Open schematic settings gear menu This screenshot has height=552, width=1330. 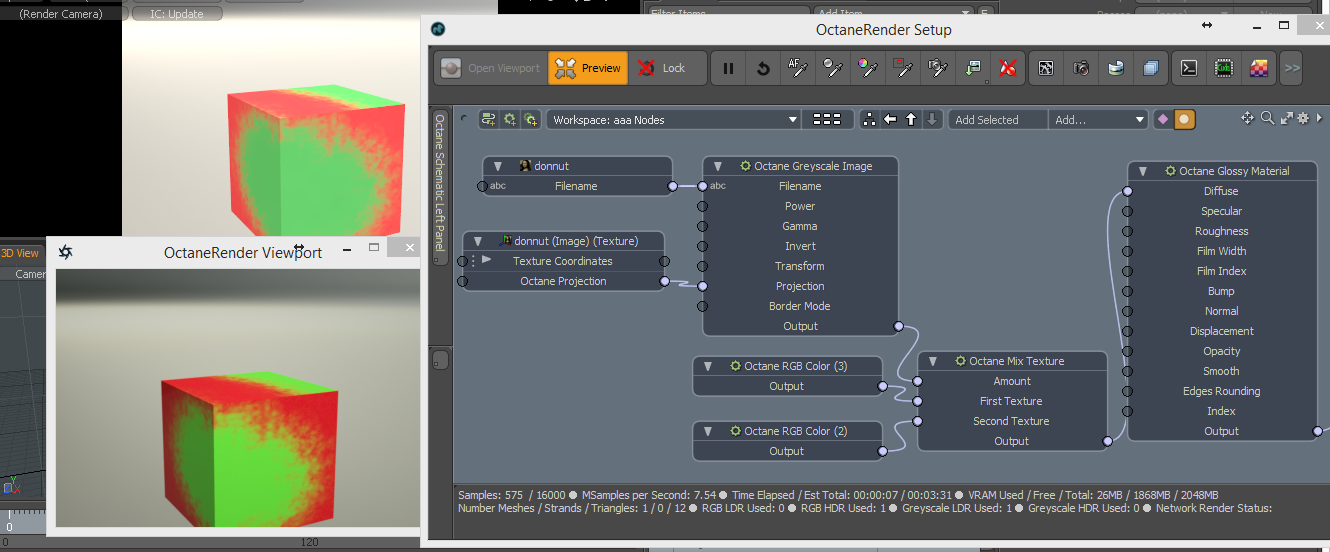1303,118
